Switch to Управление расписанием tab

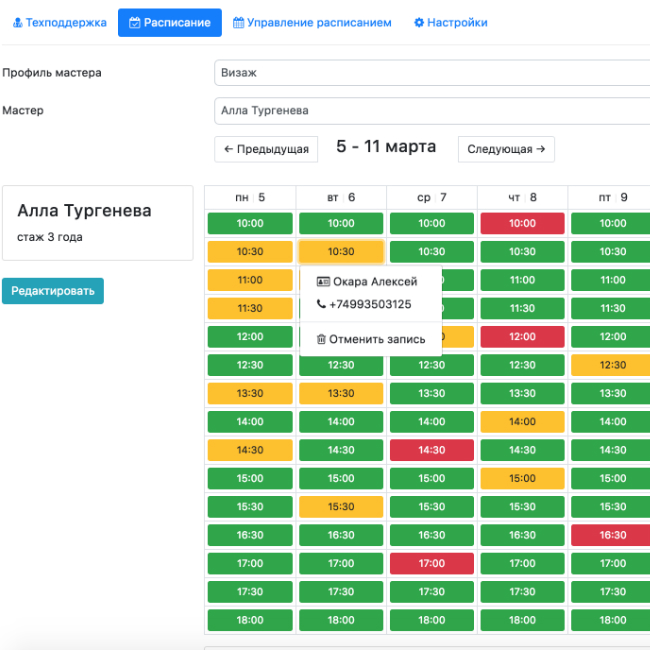(x=312, y=22)
